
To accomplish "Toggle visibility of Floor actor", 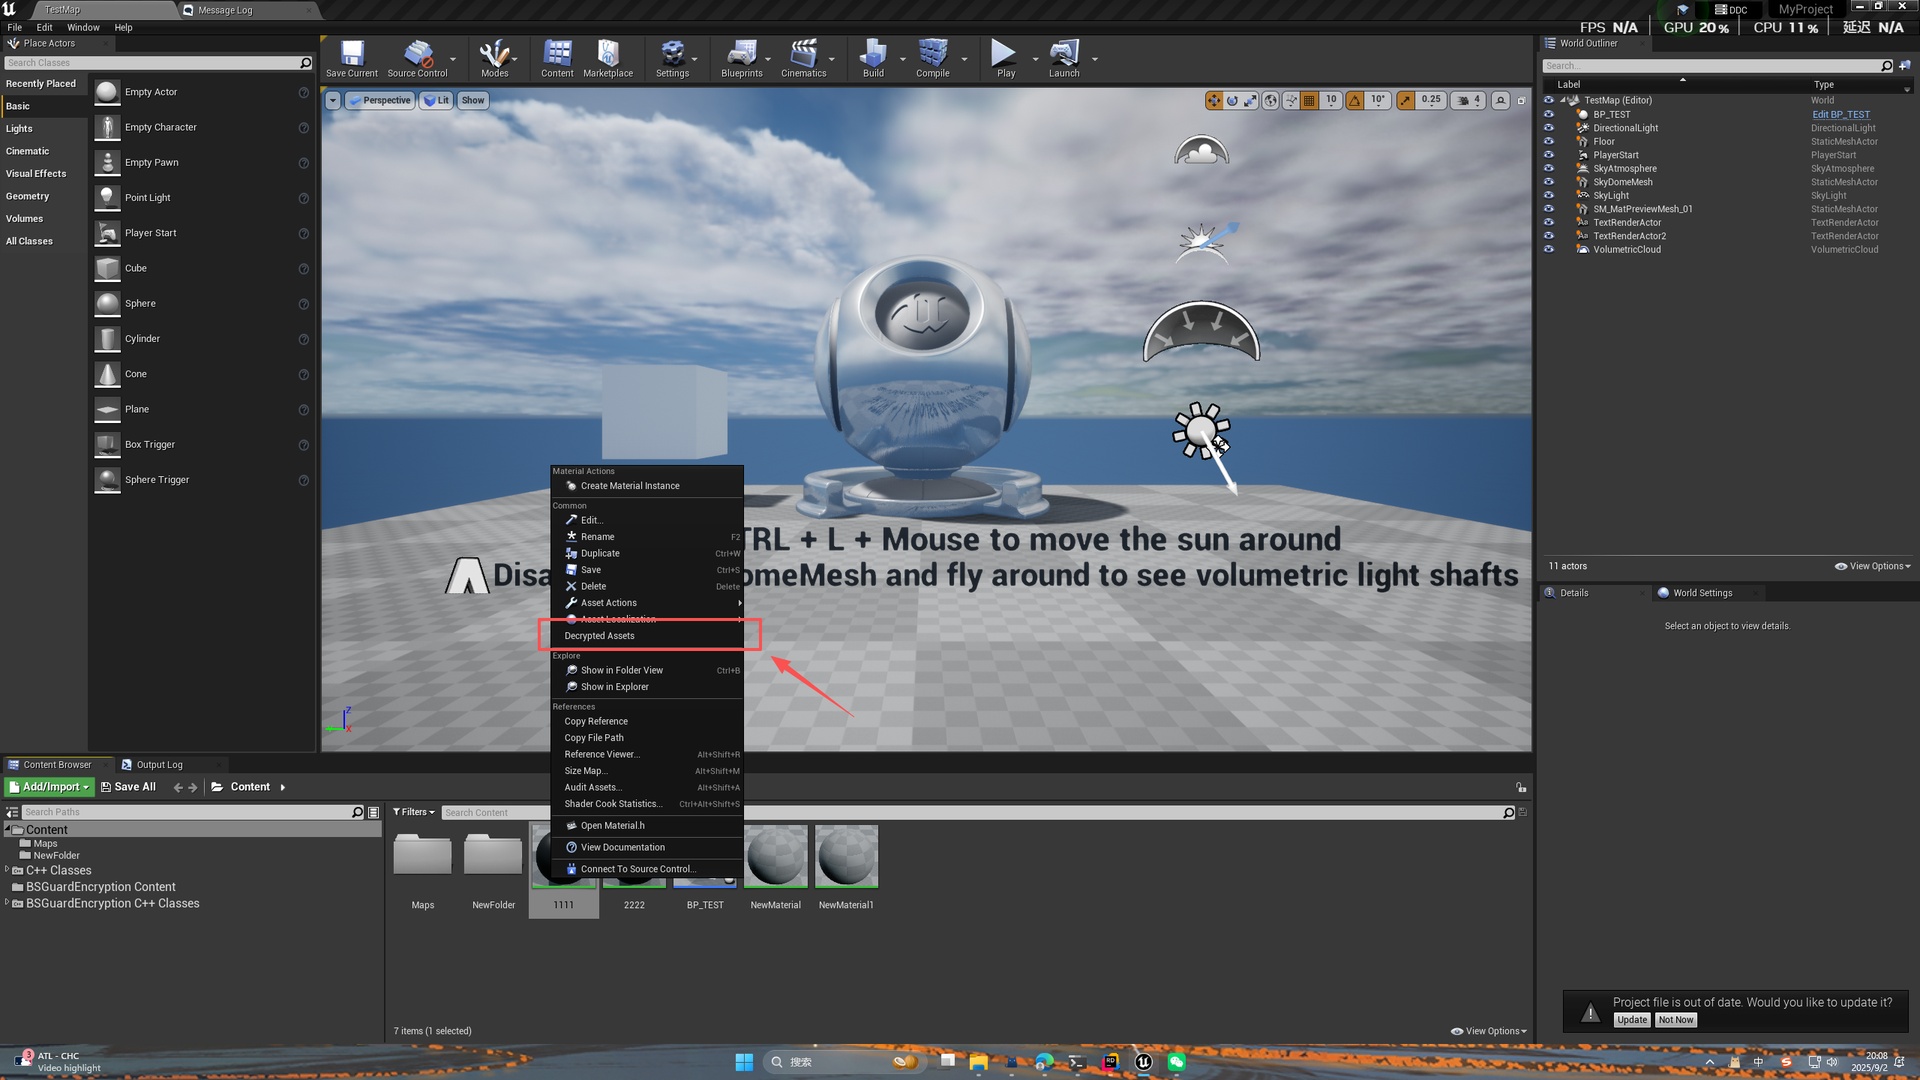I will pos(1549,141).
